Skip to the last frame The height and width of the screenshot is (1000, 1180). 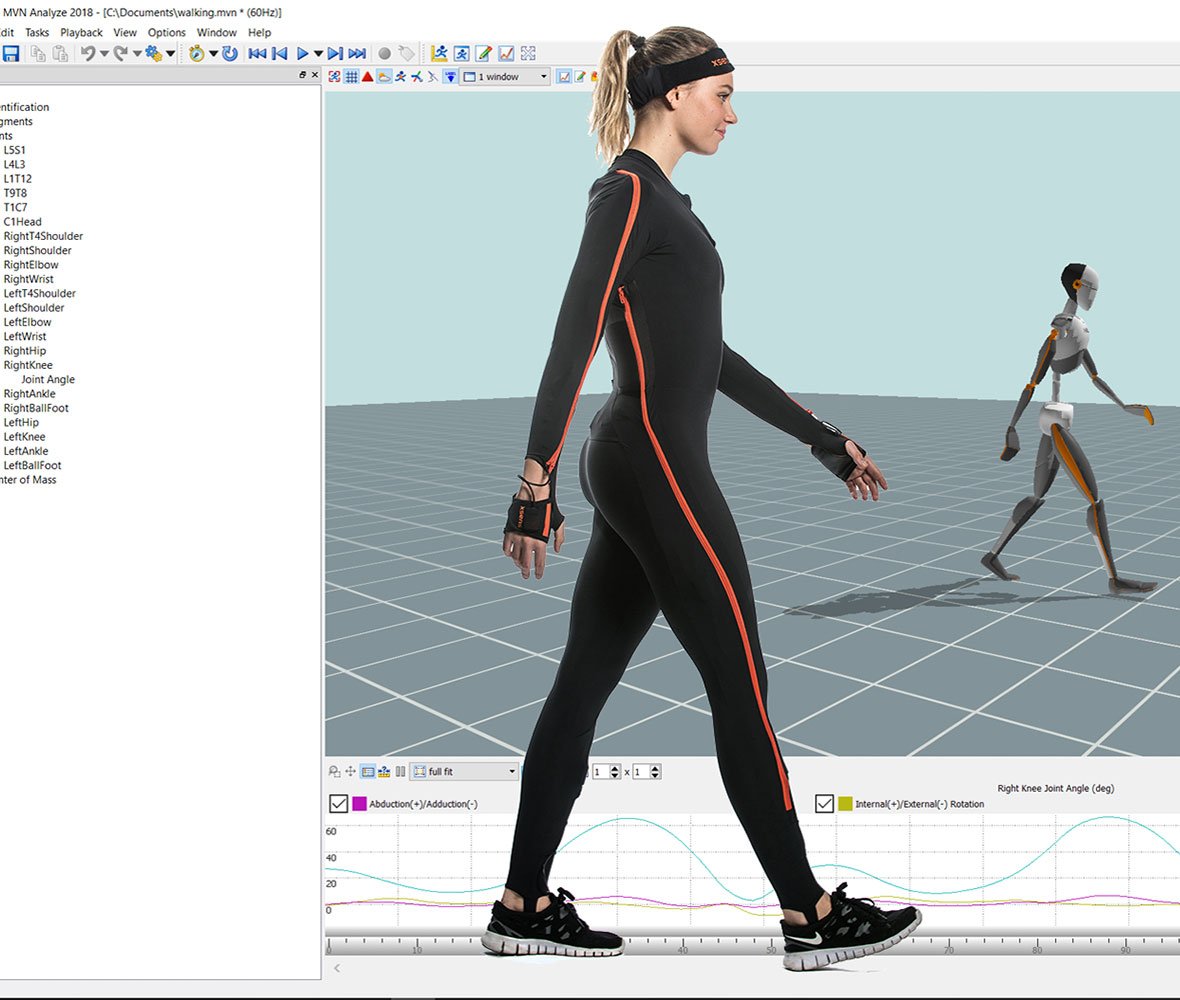click(x=357, y=54)
